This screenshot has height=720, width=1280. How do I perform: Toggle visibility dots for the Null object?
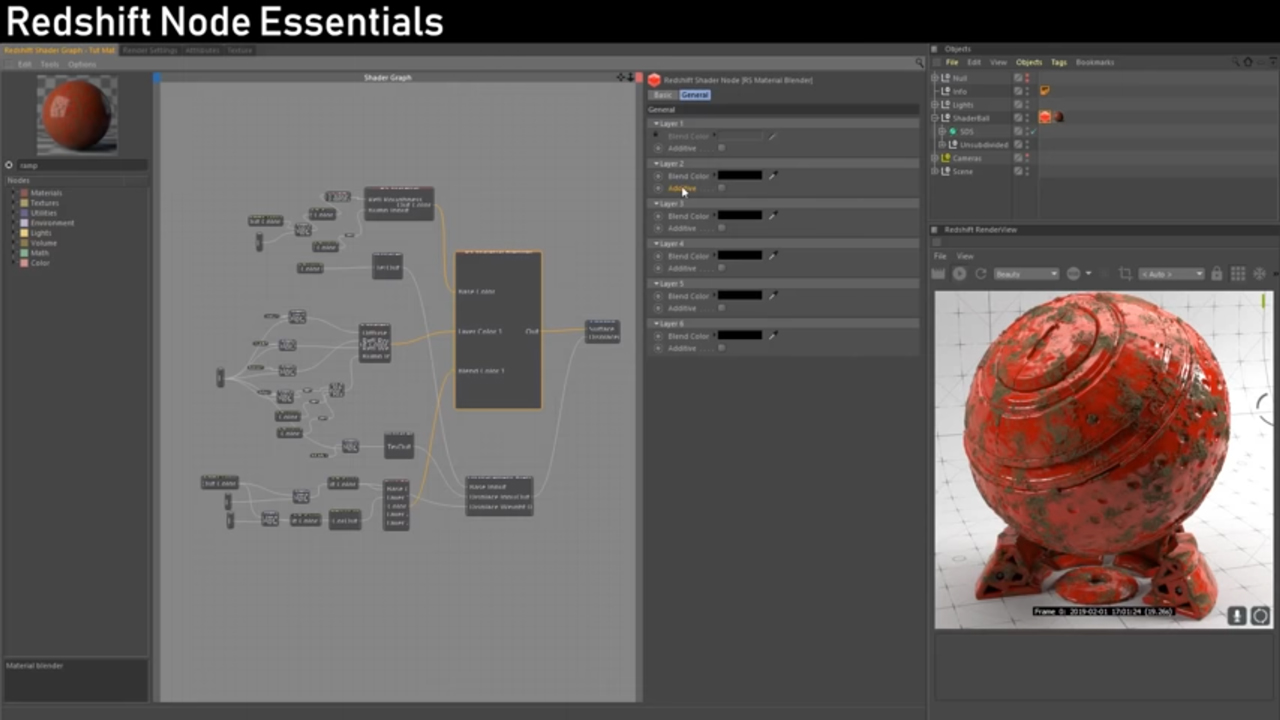(x=1027, y=78)
